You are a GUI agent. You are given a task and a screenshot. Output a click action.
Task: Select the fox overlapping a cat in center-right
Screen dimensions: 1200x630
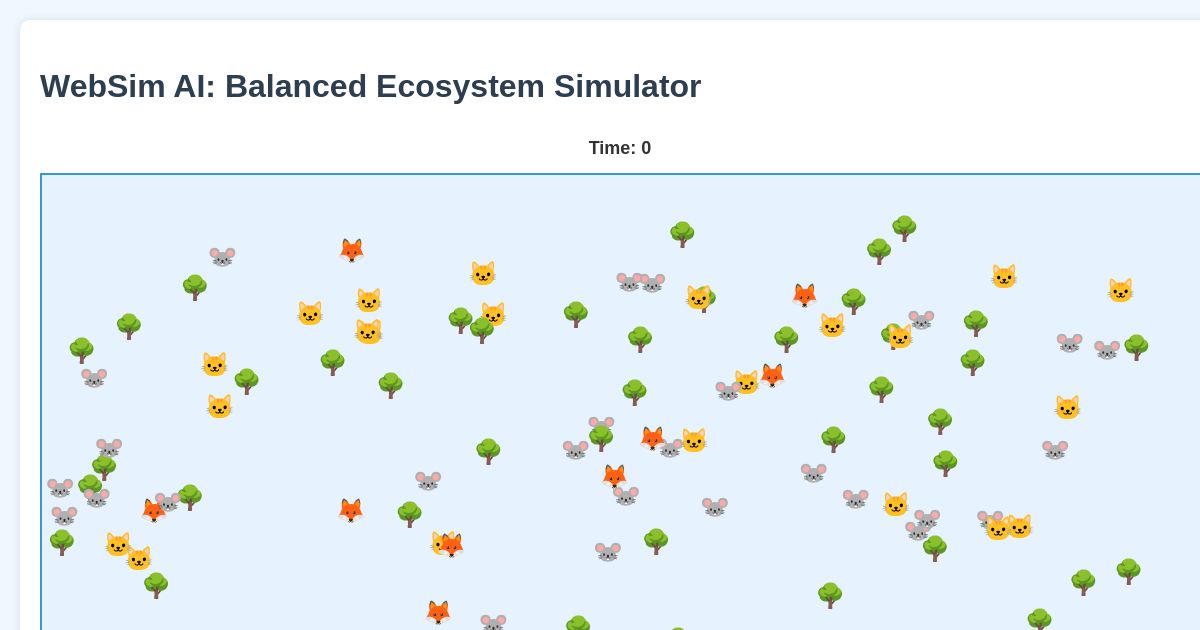pos(772,375)
